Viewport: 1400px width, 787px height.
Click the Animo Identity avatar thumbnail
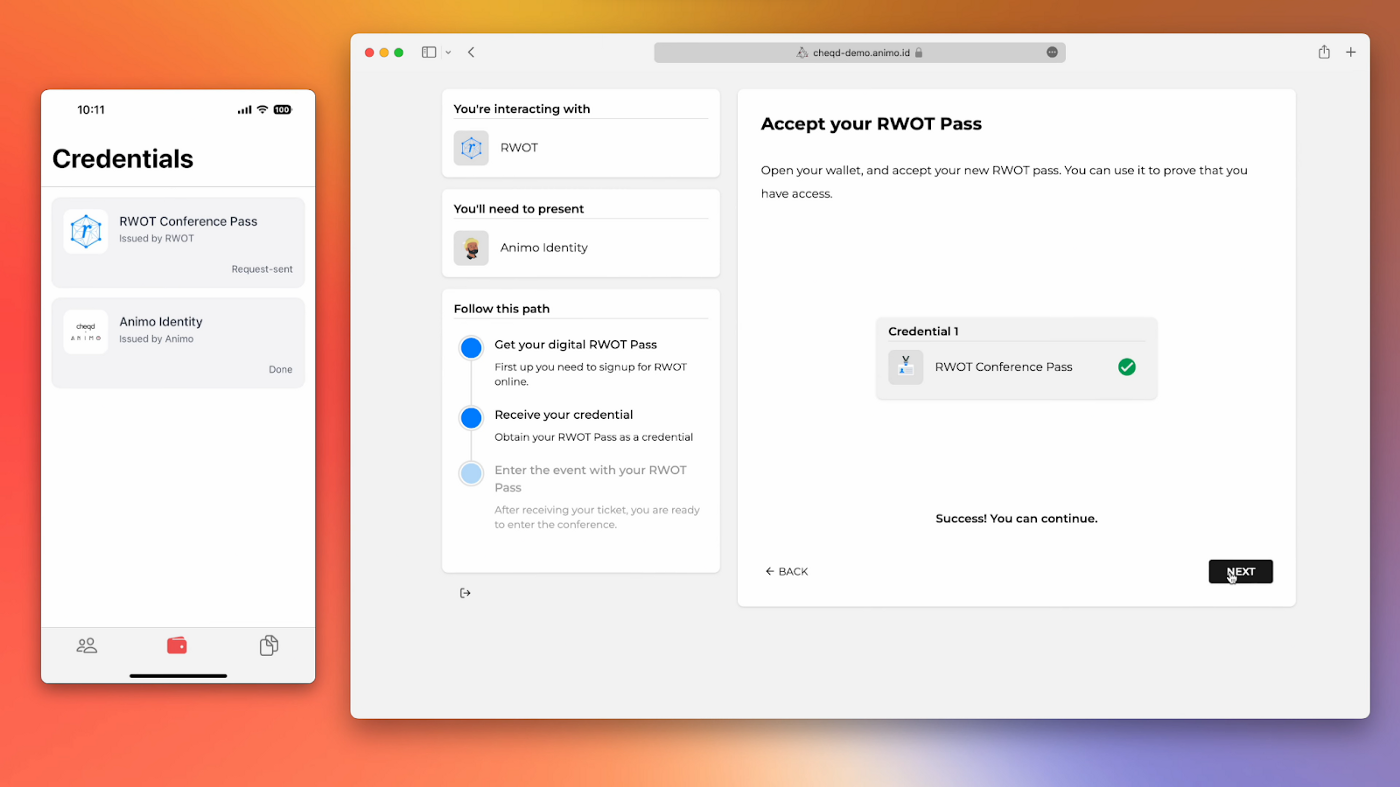coord(471,248)
